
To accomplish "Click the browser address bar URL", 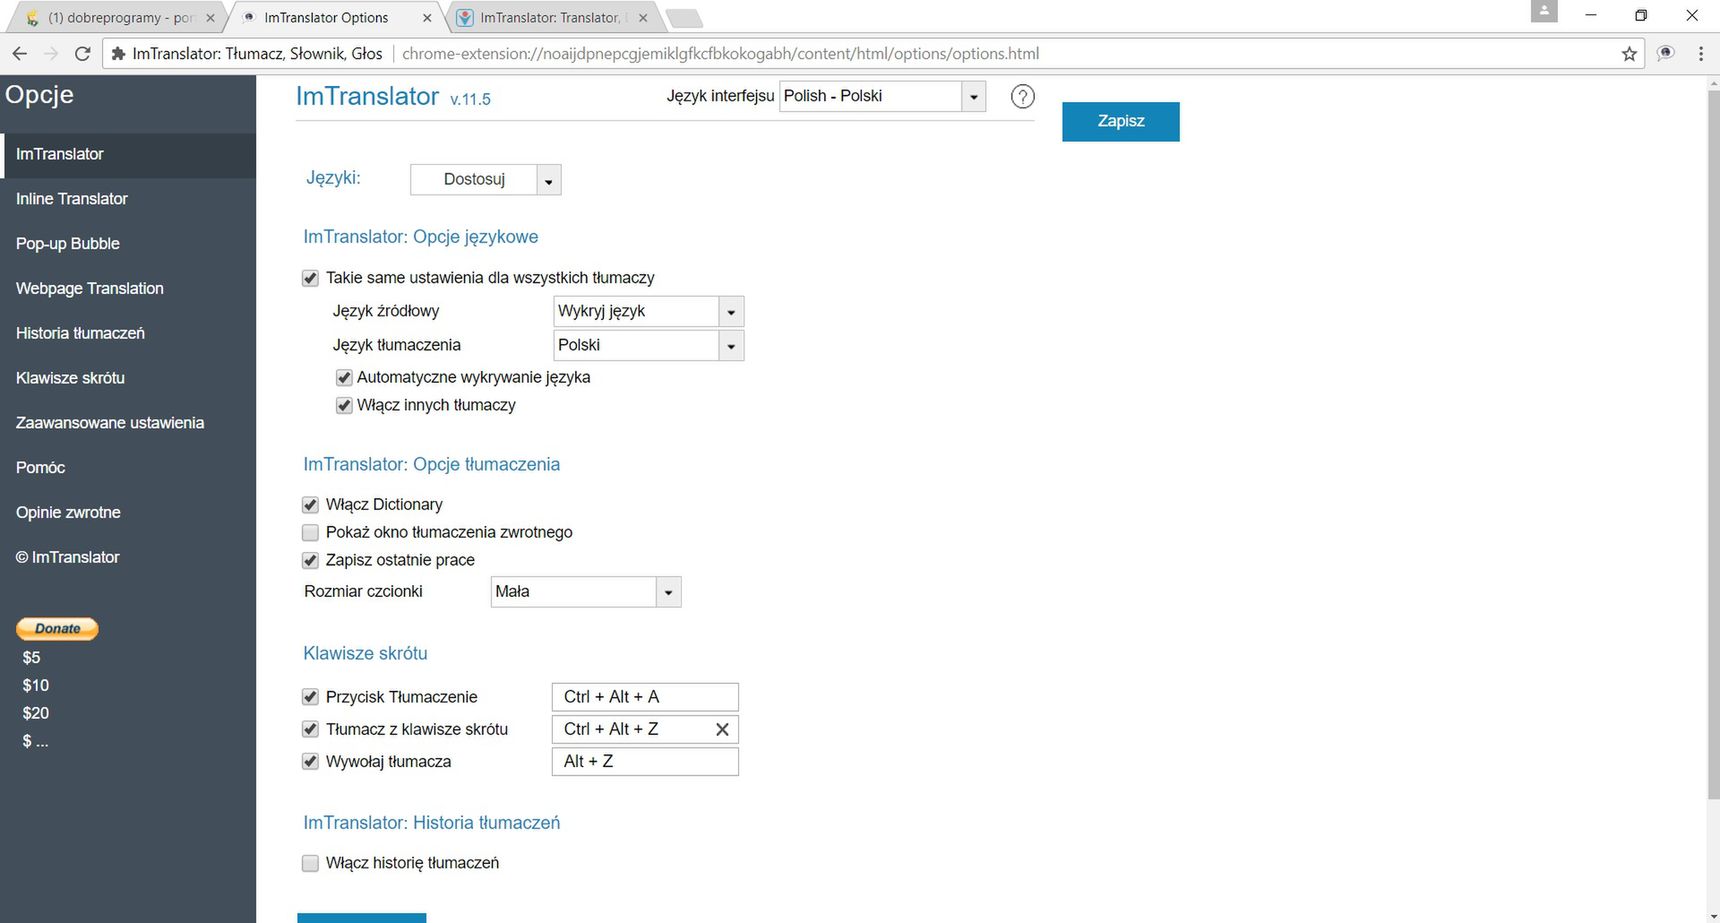I will [720, 54].
